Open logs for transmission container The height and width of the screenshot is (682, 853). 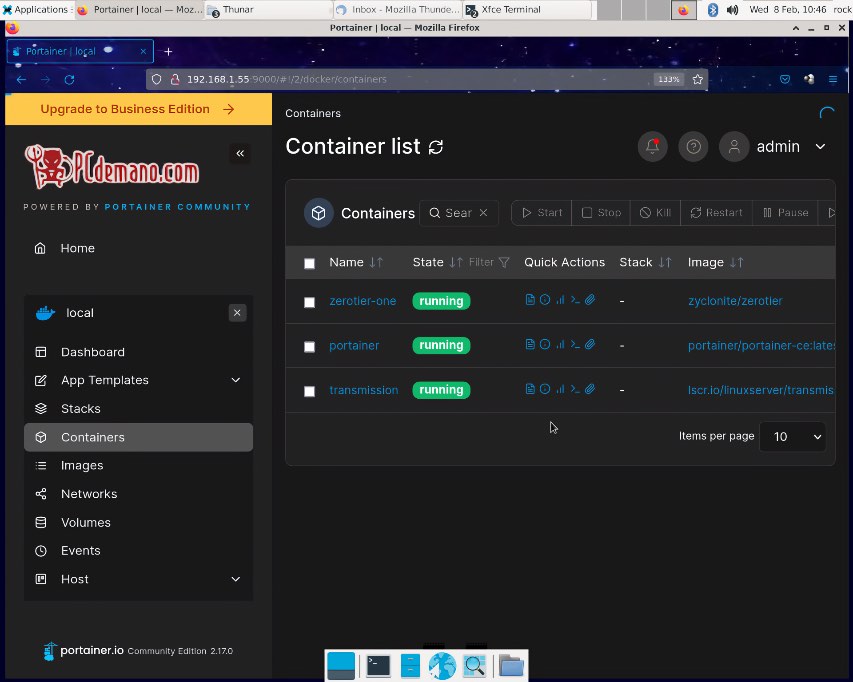click(530, 389)
